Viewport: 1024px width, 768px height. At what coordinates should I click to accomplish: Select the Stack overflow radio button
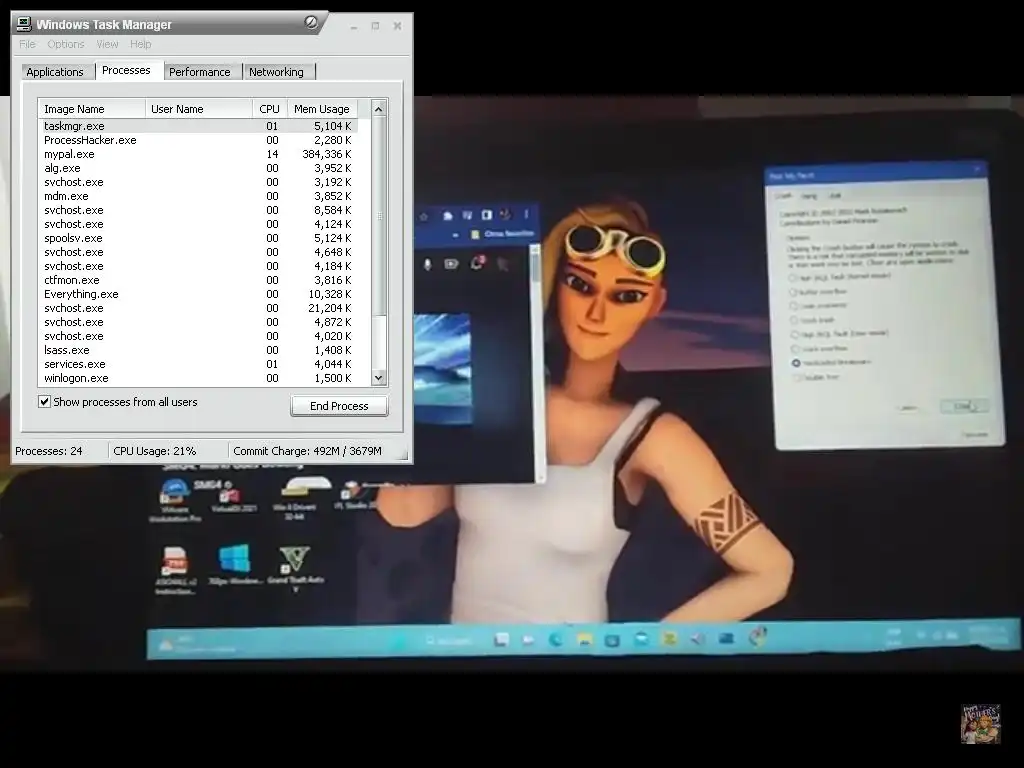pos(795,349)
